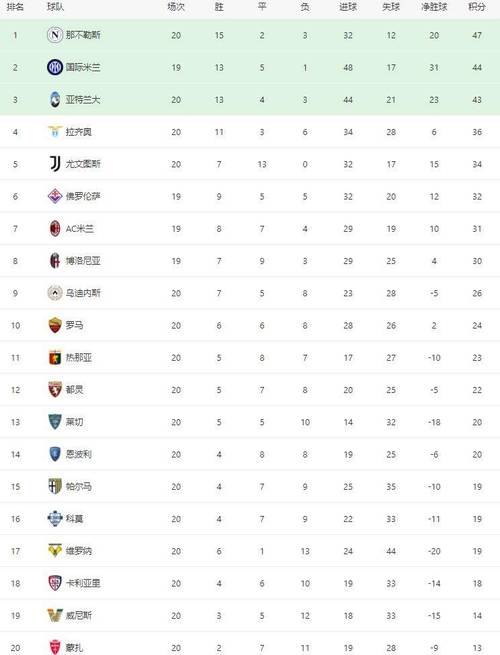500x655 pixels.
Task: Click the Inter Milan club crest
Action: (x=55, y=67)
